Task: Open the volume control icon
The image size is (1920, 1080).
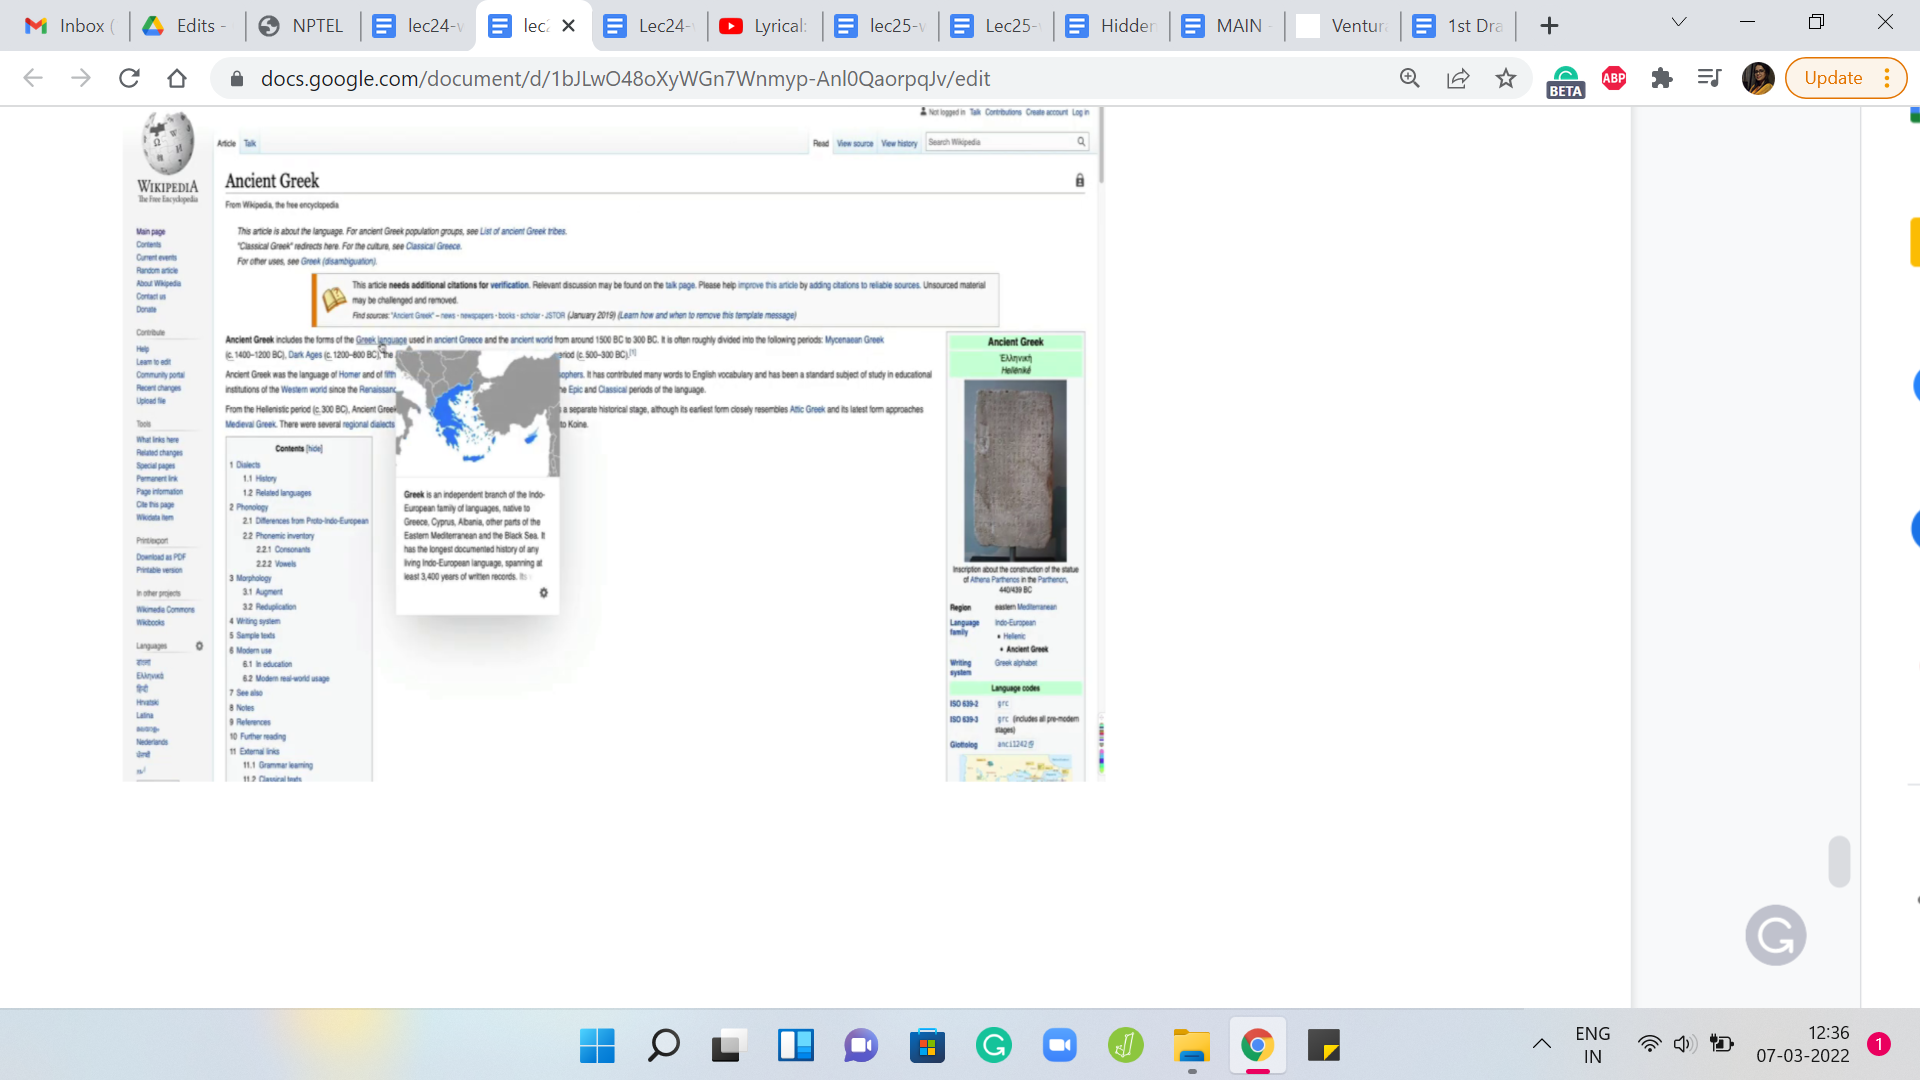Action: (1685, 1044)
